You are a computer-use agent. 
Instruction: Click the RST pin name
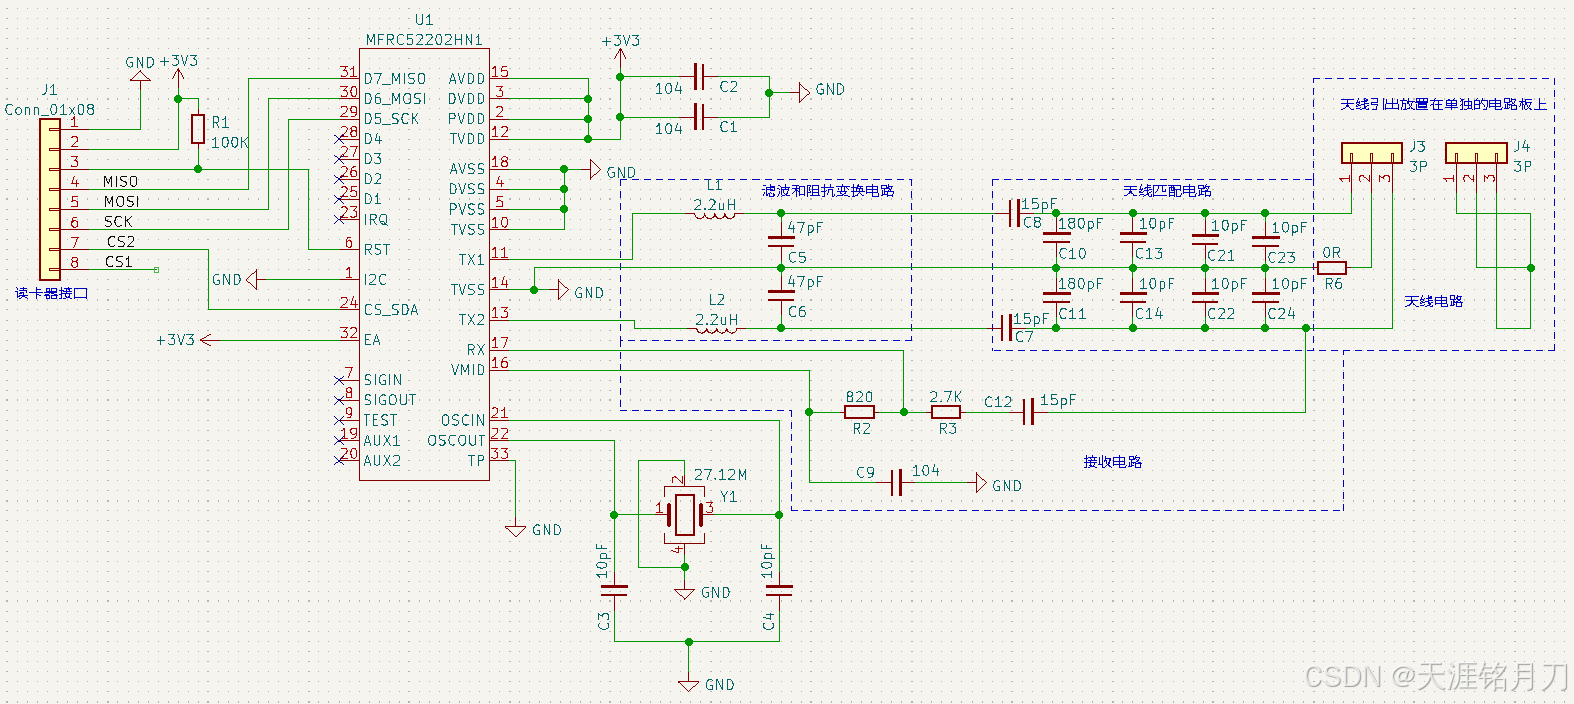(x=377, y=250)
